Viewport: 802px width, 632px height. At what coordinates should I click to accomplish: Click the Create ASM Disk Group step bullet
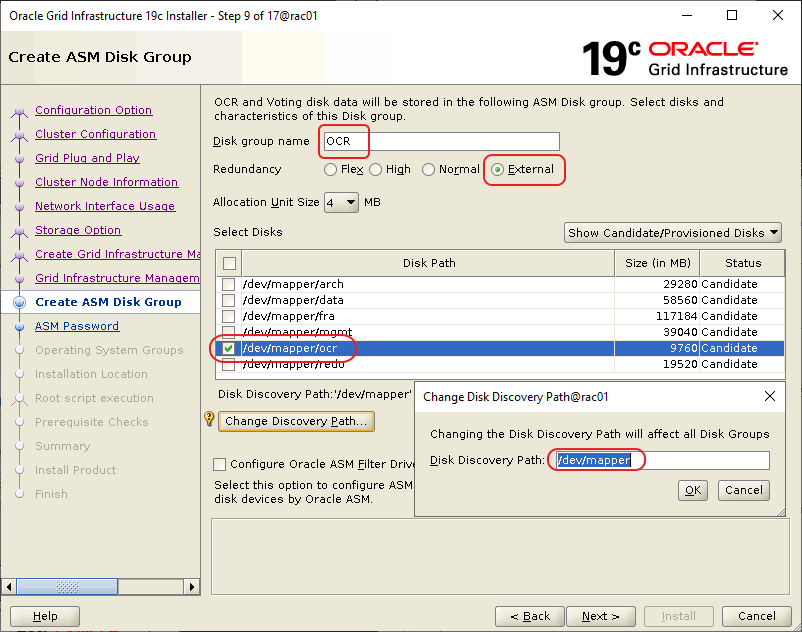(19, 302)
